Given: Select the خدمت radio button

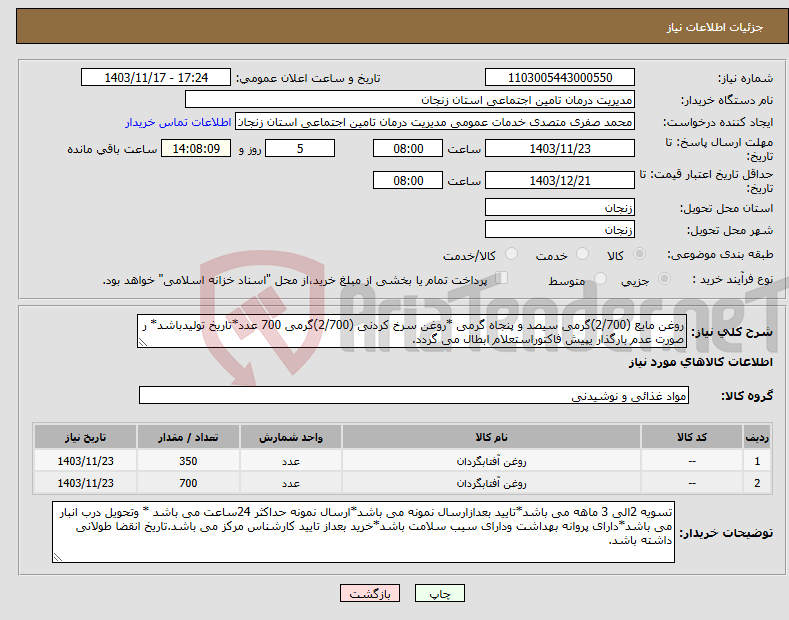Looking at the screenshot, I should pyautogui.click(x=582, y=254).
